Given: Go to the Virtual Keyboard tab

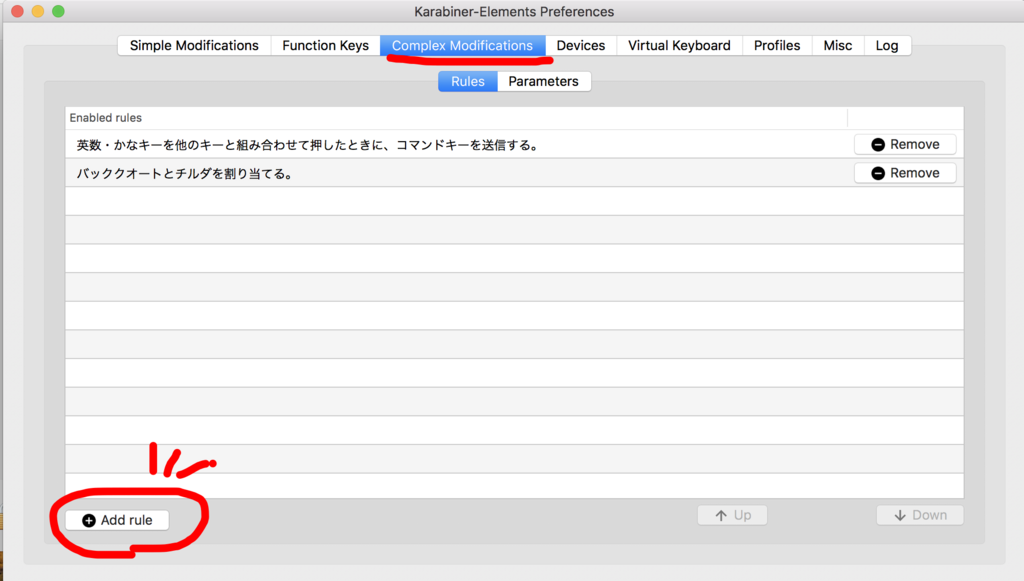Looking at the screenshot, I should pyautogui.click(x=679, y=46).
